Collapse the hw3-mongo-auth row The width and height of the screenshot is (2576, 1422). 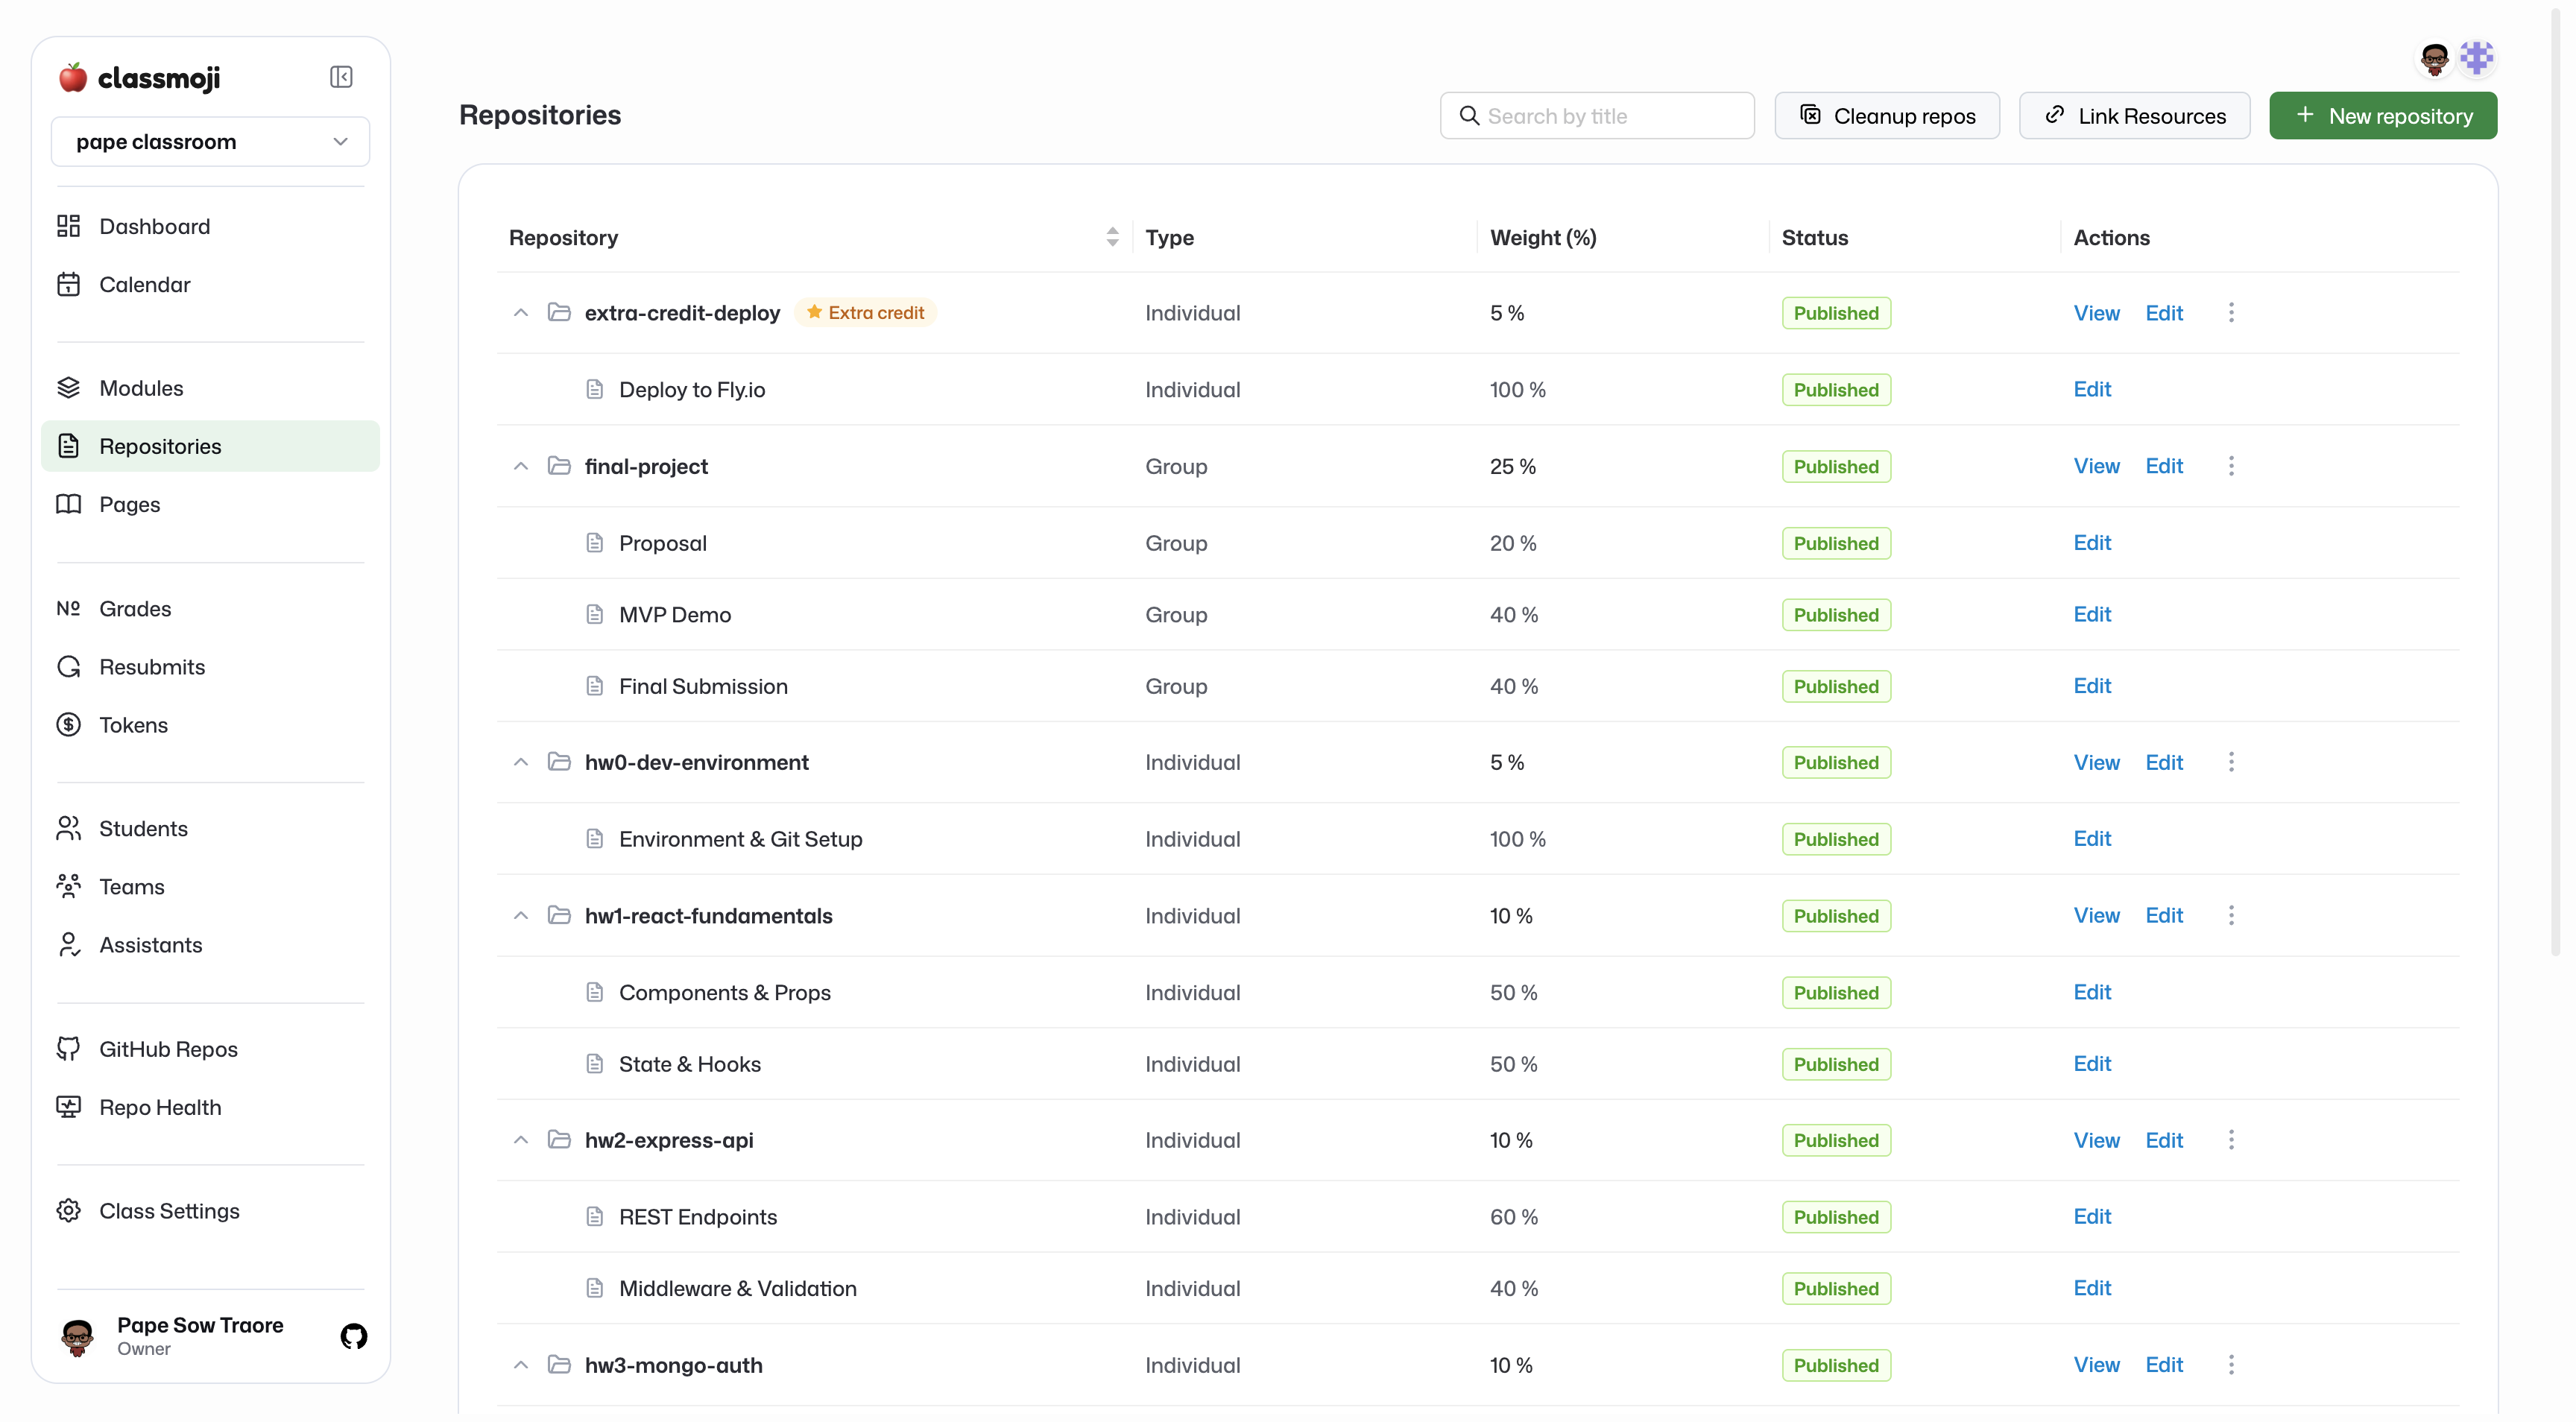521,1364
